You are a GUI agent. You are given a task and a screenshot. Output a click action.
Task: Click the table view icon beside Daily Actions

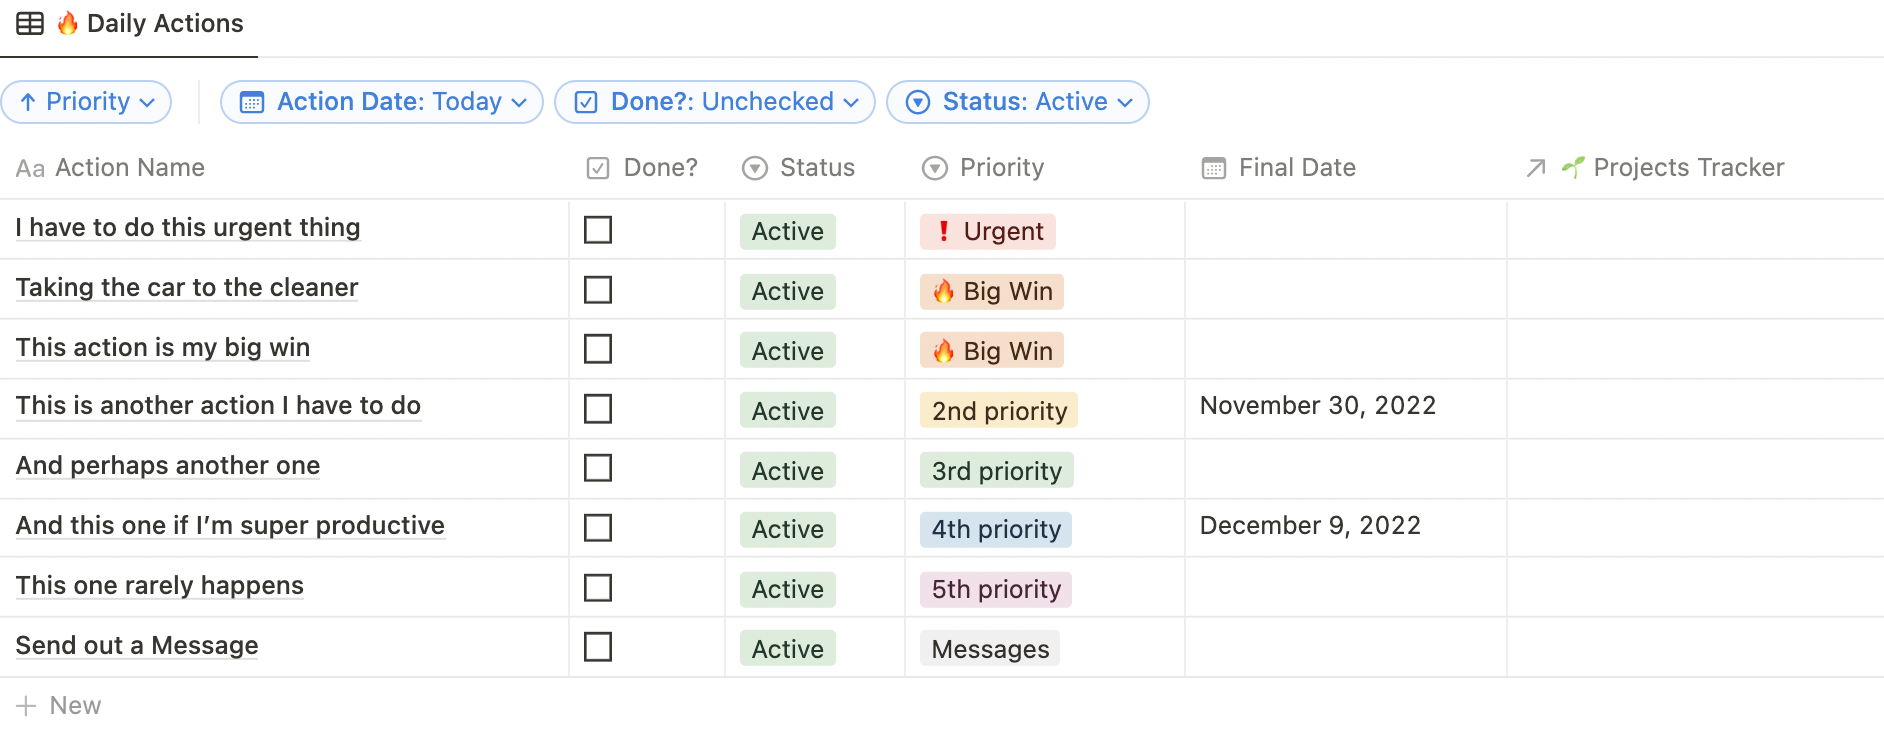point(30,23)
